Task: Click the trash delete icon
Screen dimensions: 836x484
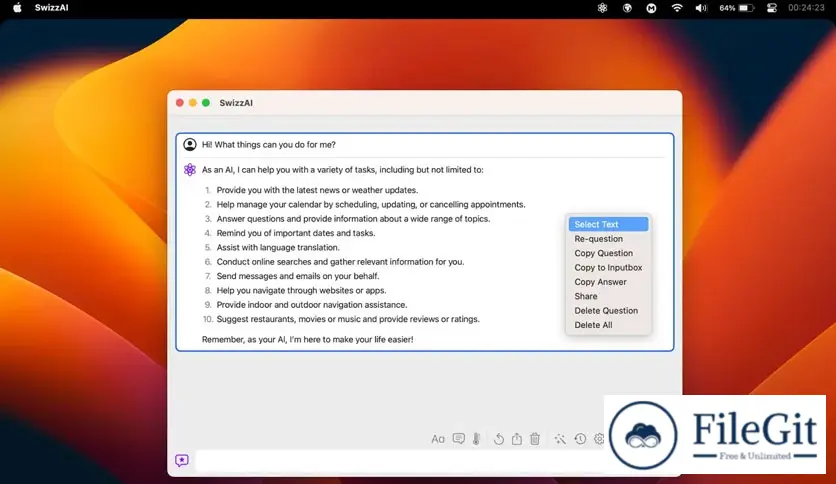Action: (535, 439)
